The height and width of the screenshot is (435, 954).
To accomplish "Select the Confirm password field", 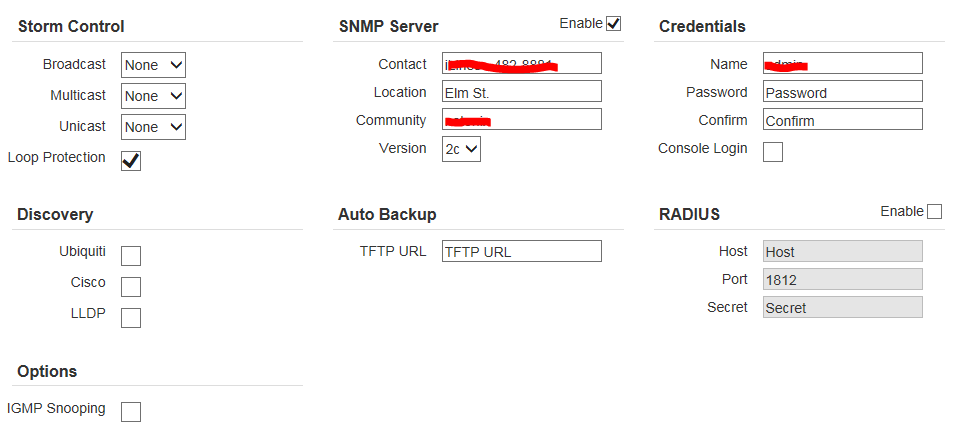I will click(842, 120).
